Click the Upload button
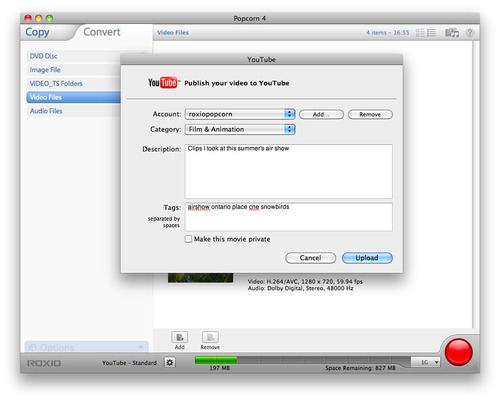Viewport: 500px width, 401px height. pos(367,258)
